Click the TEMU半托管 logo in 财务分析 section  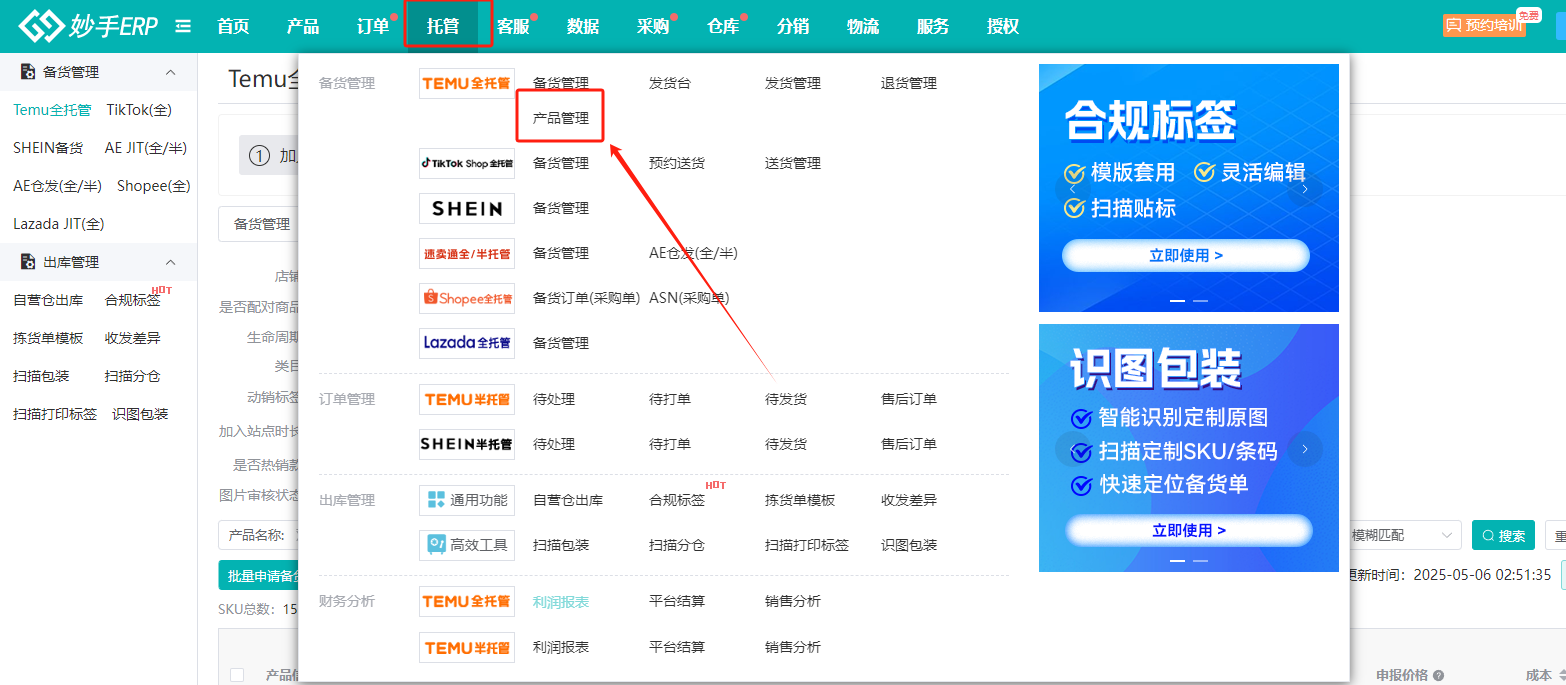(x=467, y=647)
